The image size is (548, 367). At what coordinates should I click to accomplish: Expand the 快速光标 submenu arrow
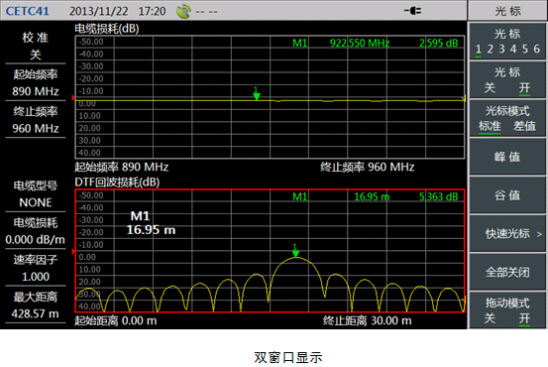(x=539, y=234)
